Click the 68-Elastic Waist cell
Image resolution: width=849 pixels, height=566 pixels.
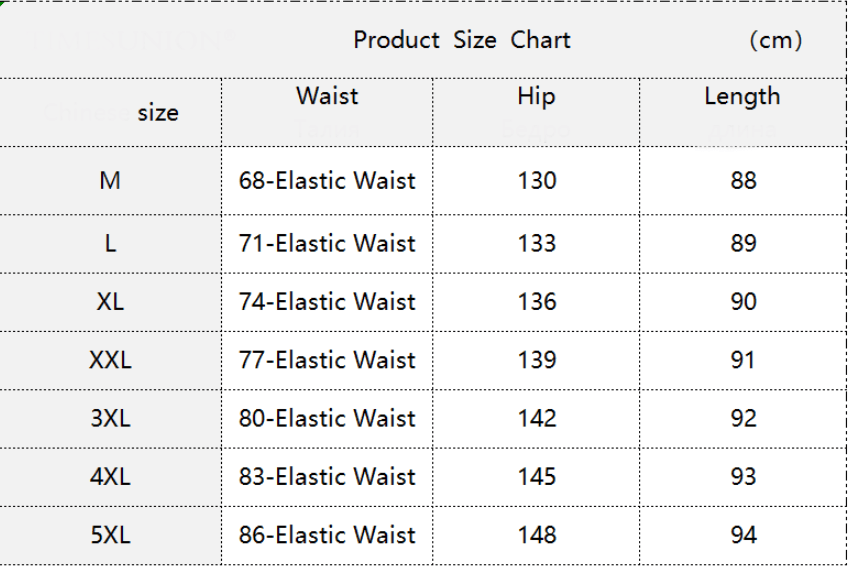[327, 181]
